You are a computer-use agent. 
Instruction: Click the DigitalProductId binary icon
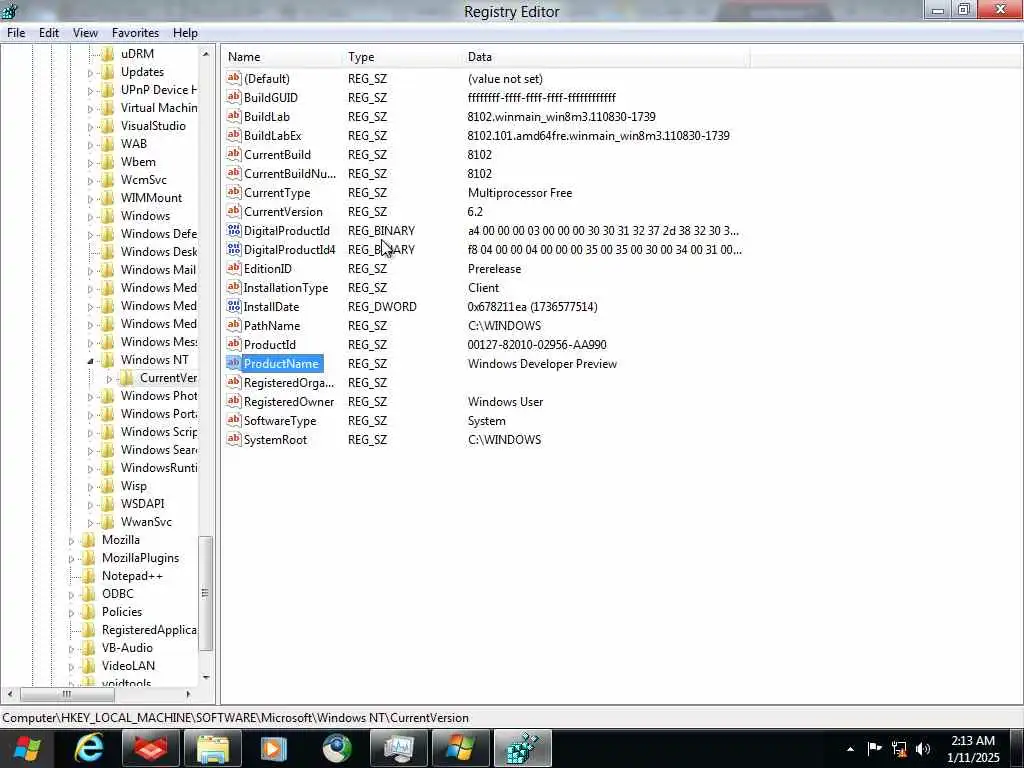tap(234, 231)
